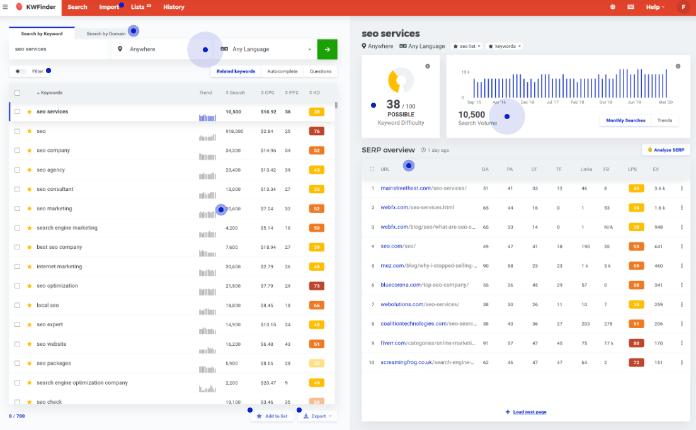Sort by the Search column header
The image size is (696, 430).
tap(235, 93)
